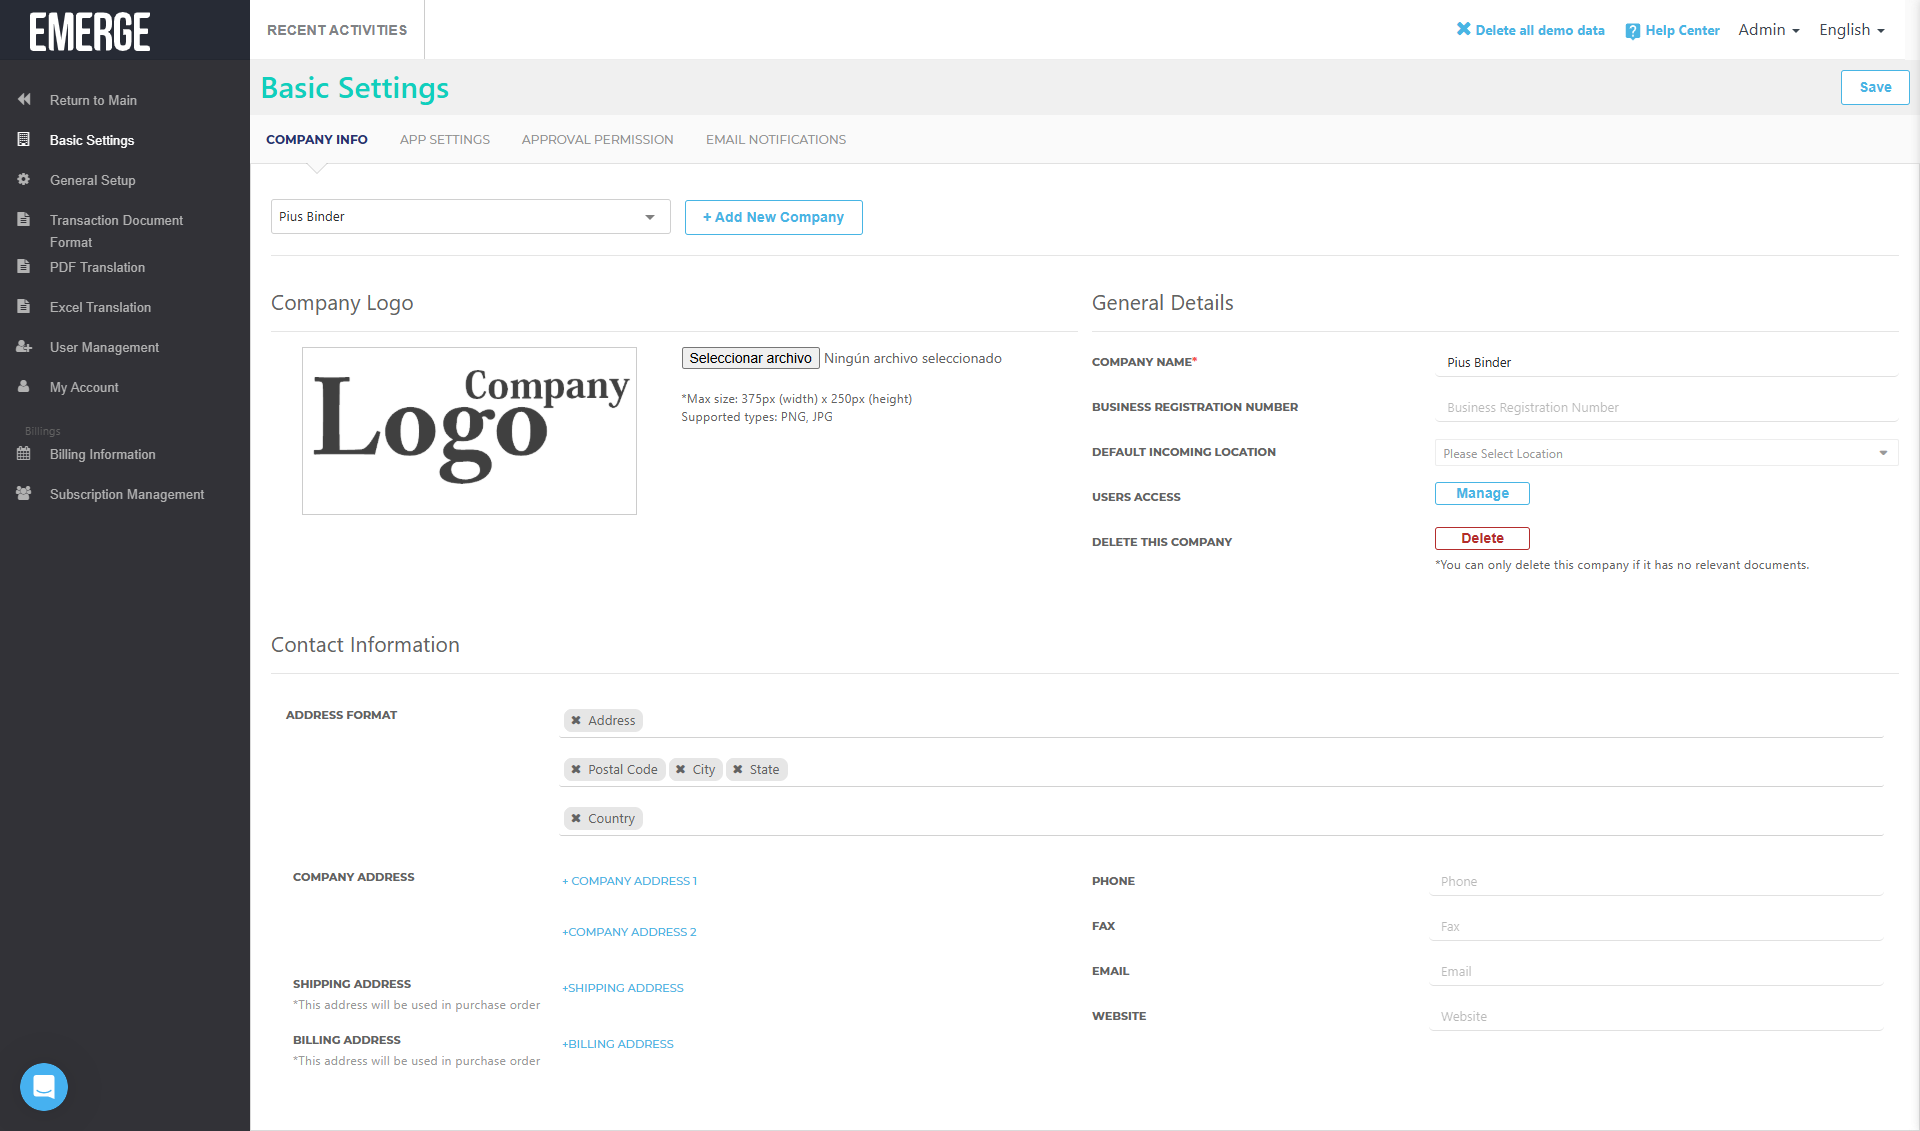Click the Subscription Management people icon
Image resolution: width=1920 pixels, height=1131 pixels.
(24, 494)
